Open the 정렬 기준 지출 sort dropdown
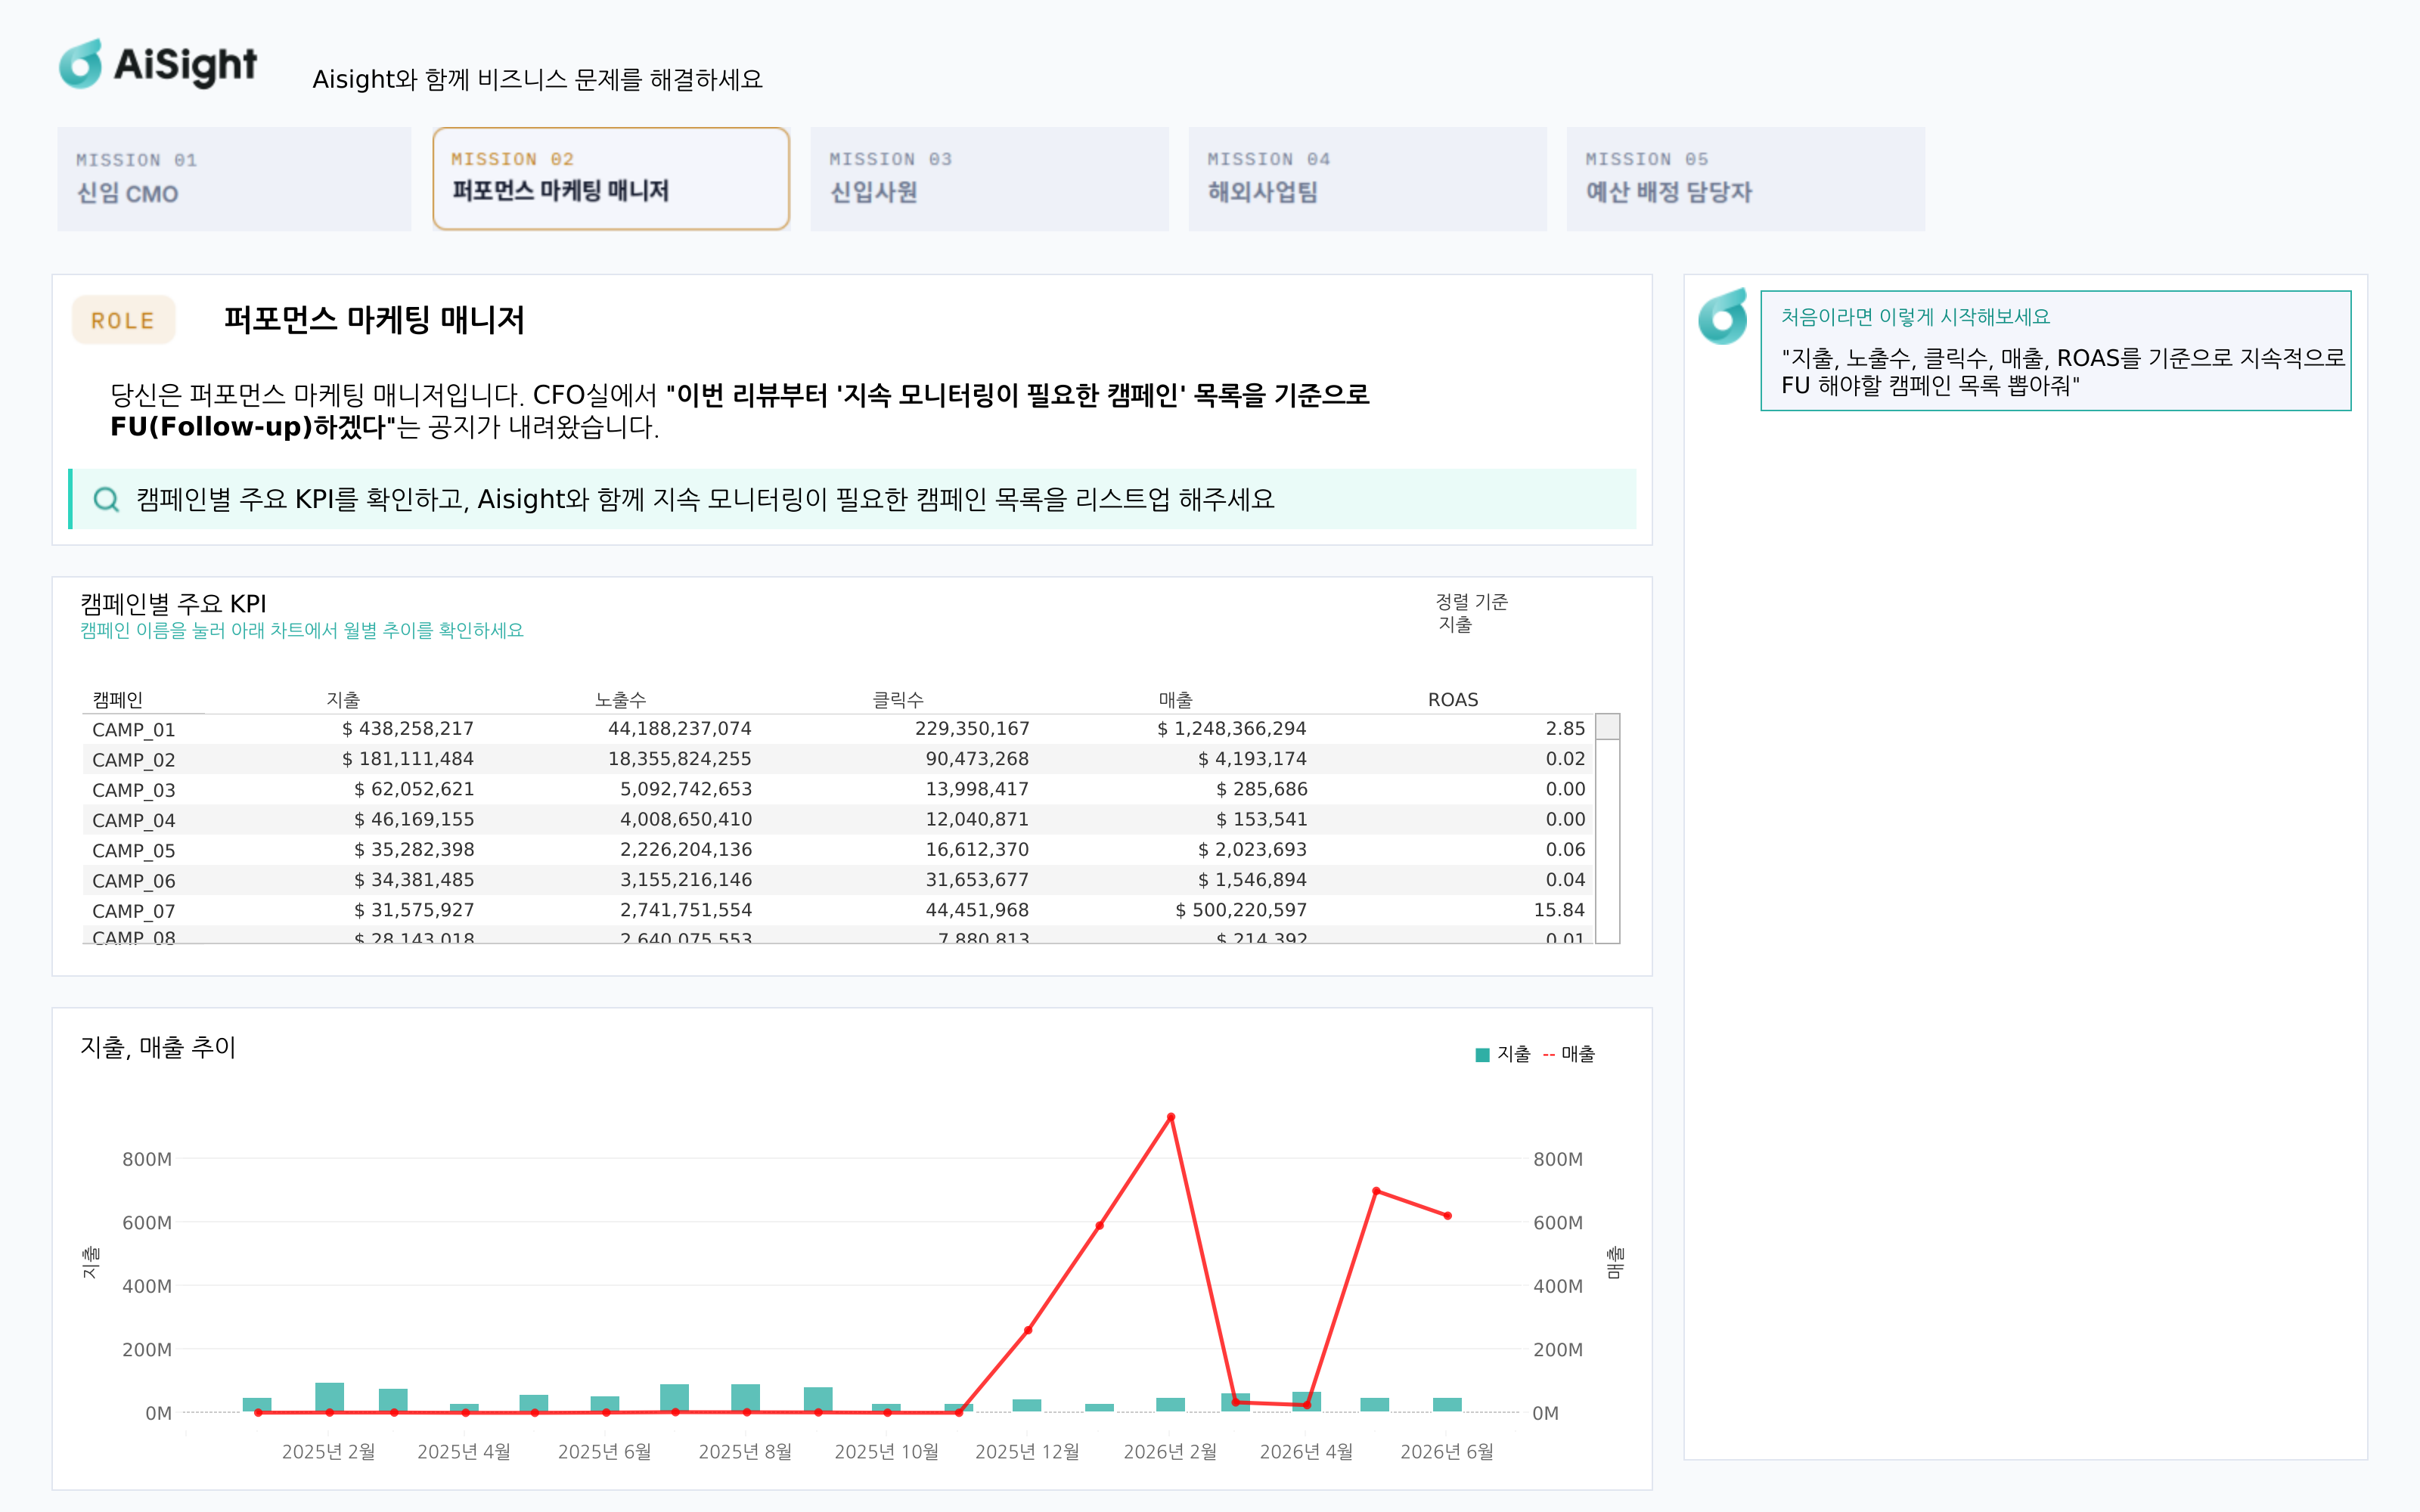 (1471, 613)
